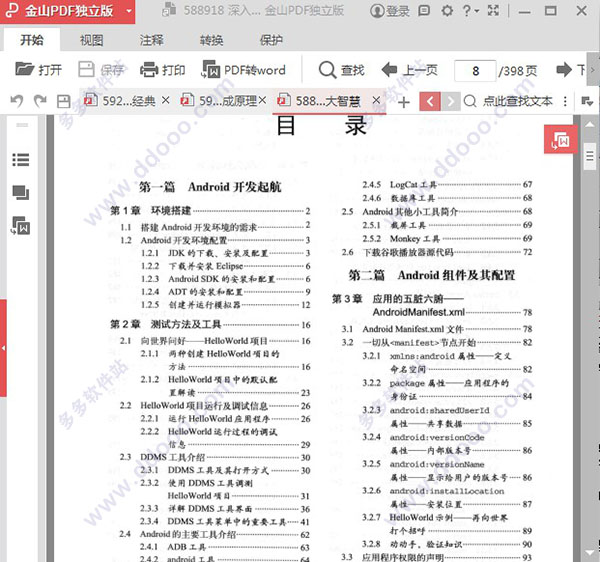Click the 登录 login button
Screen dimensions: 600x562
390,11
